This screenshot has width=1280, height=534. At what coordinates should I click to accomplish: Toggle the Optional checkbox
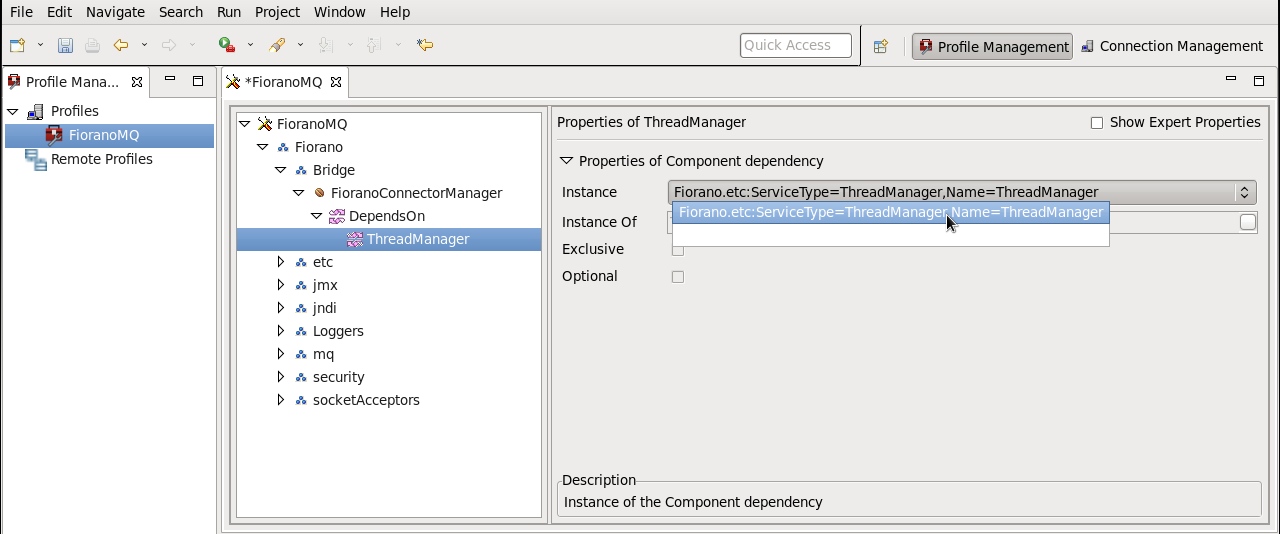(x=678, y=277)
